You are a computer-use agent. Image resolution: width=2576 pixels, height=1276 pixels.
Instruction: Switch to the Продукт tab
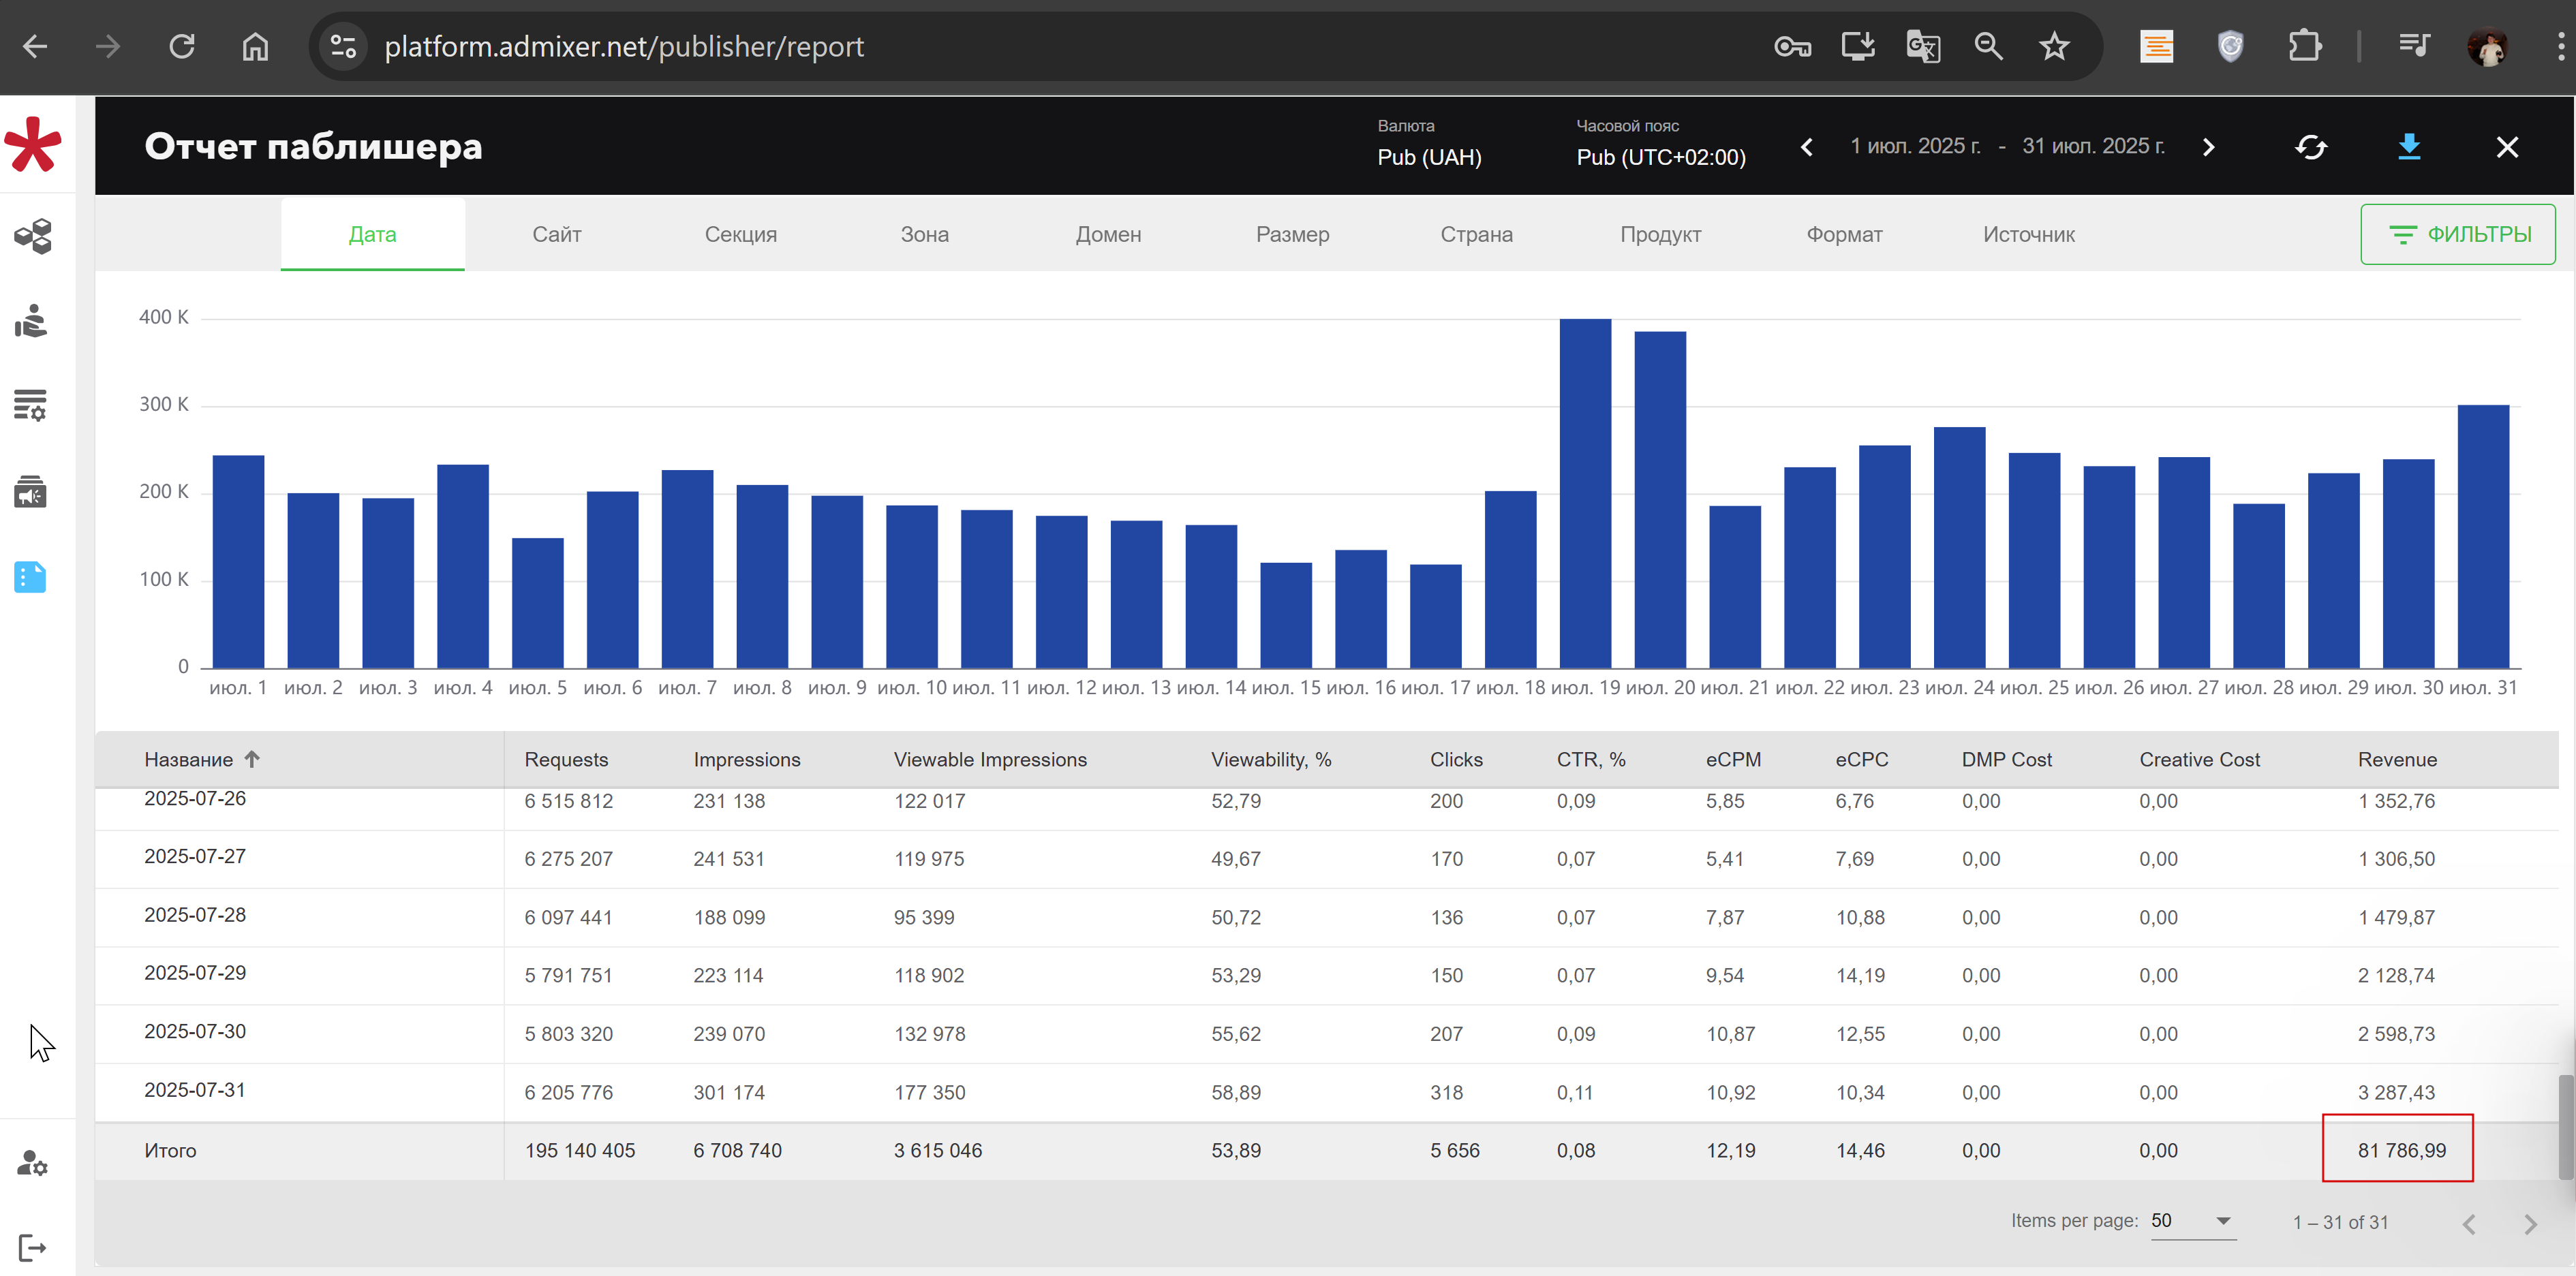(x=1660, y=234)
